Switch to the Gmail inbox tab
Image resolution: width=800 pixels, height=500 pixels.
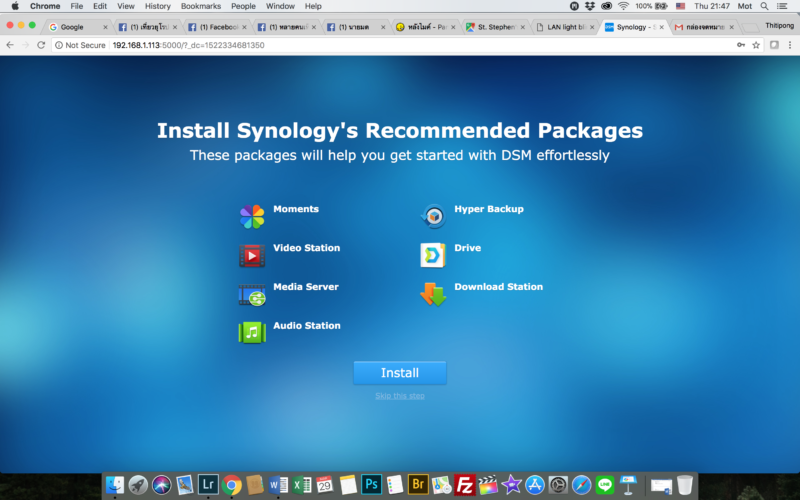click(704, 27)
